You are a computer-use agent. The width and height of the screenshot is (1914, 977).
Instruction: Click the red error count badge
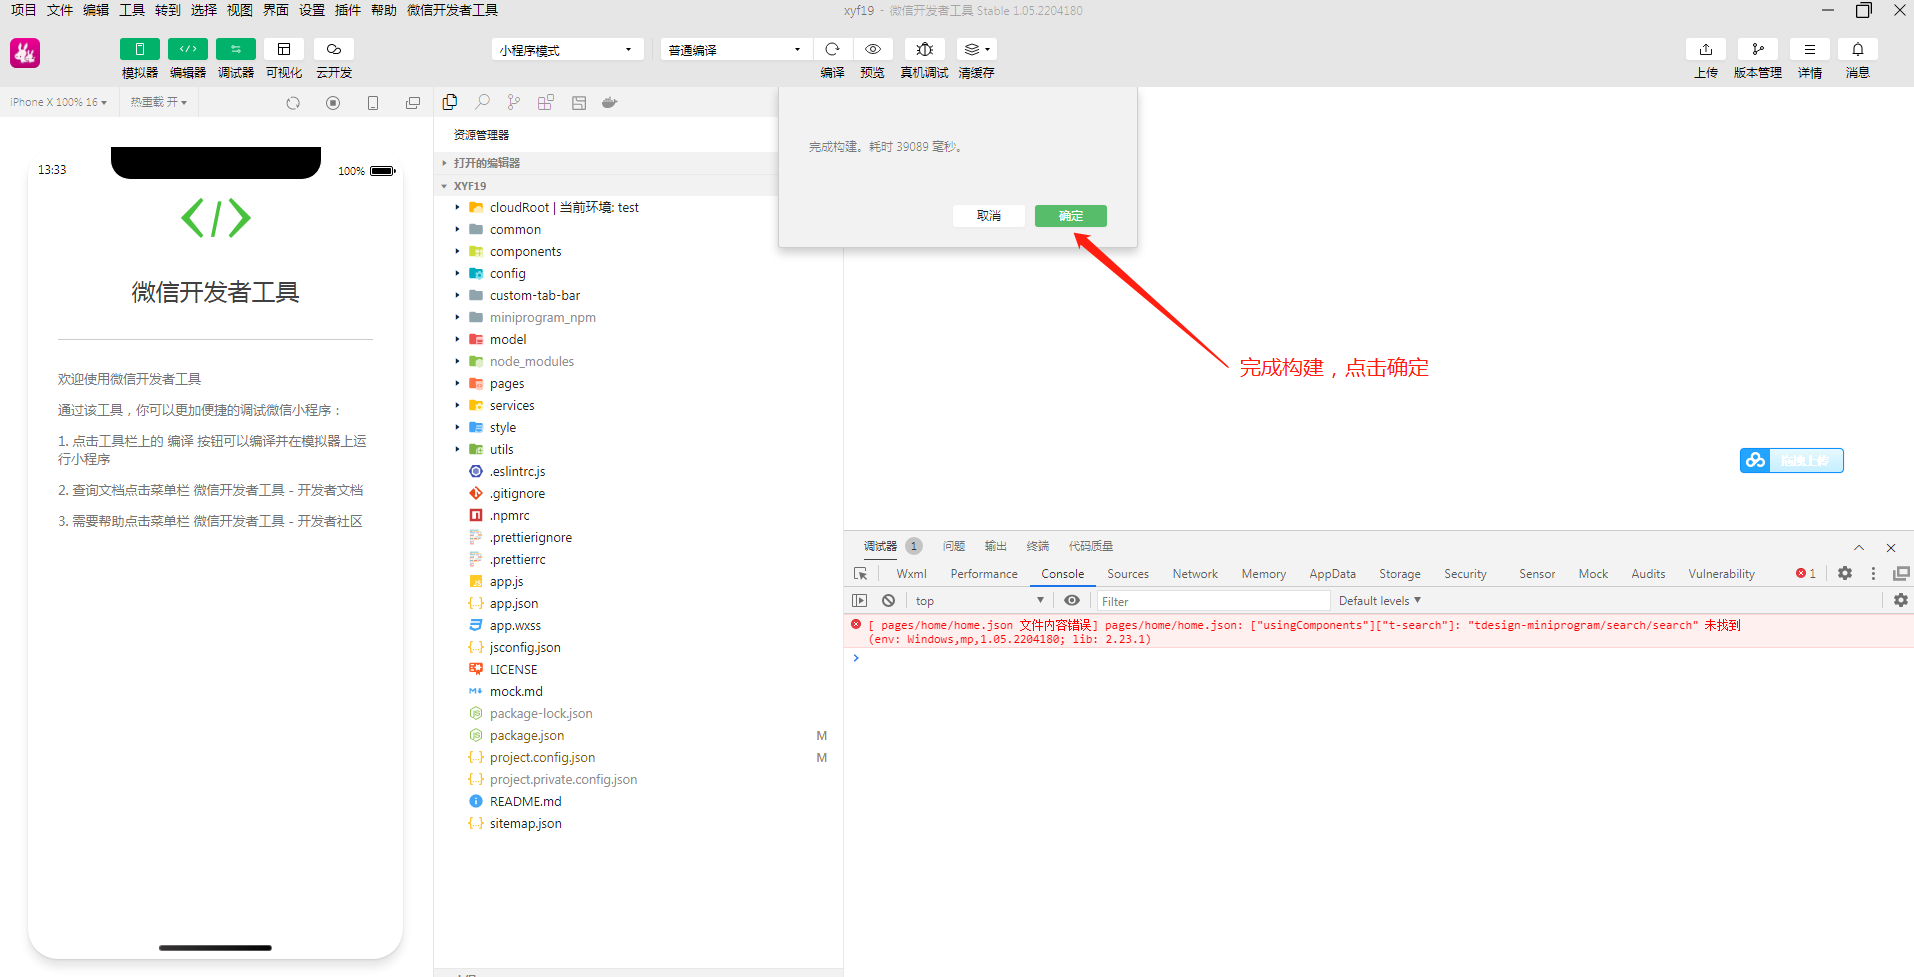click(1806, 574)
